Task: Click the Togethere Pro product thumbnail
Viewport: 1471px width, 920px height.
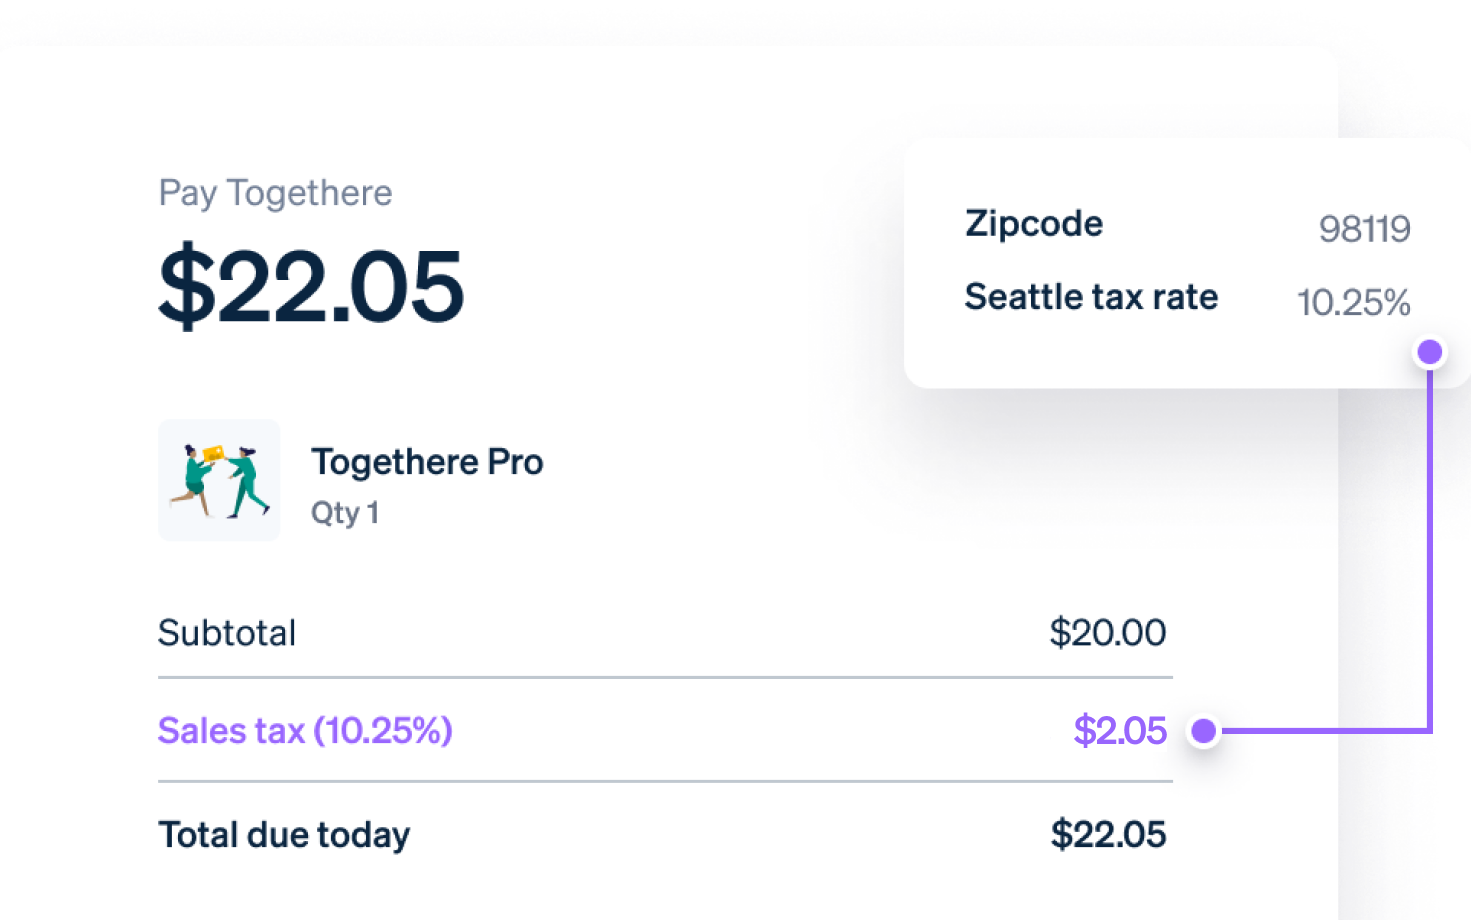Action: pyautogui.click(x=219, y=480)
